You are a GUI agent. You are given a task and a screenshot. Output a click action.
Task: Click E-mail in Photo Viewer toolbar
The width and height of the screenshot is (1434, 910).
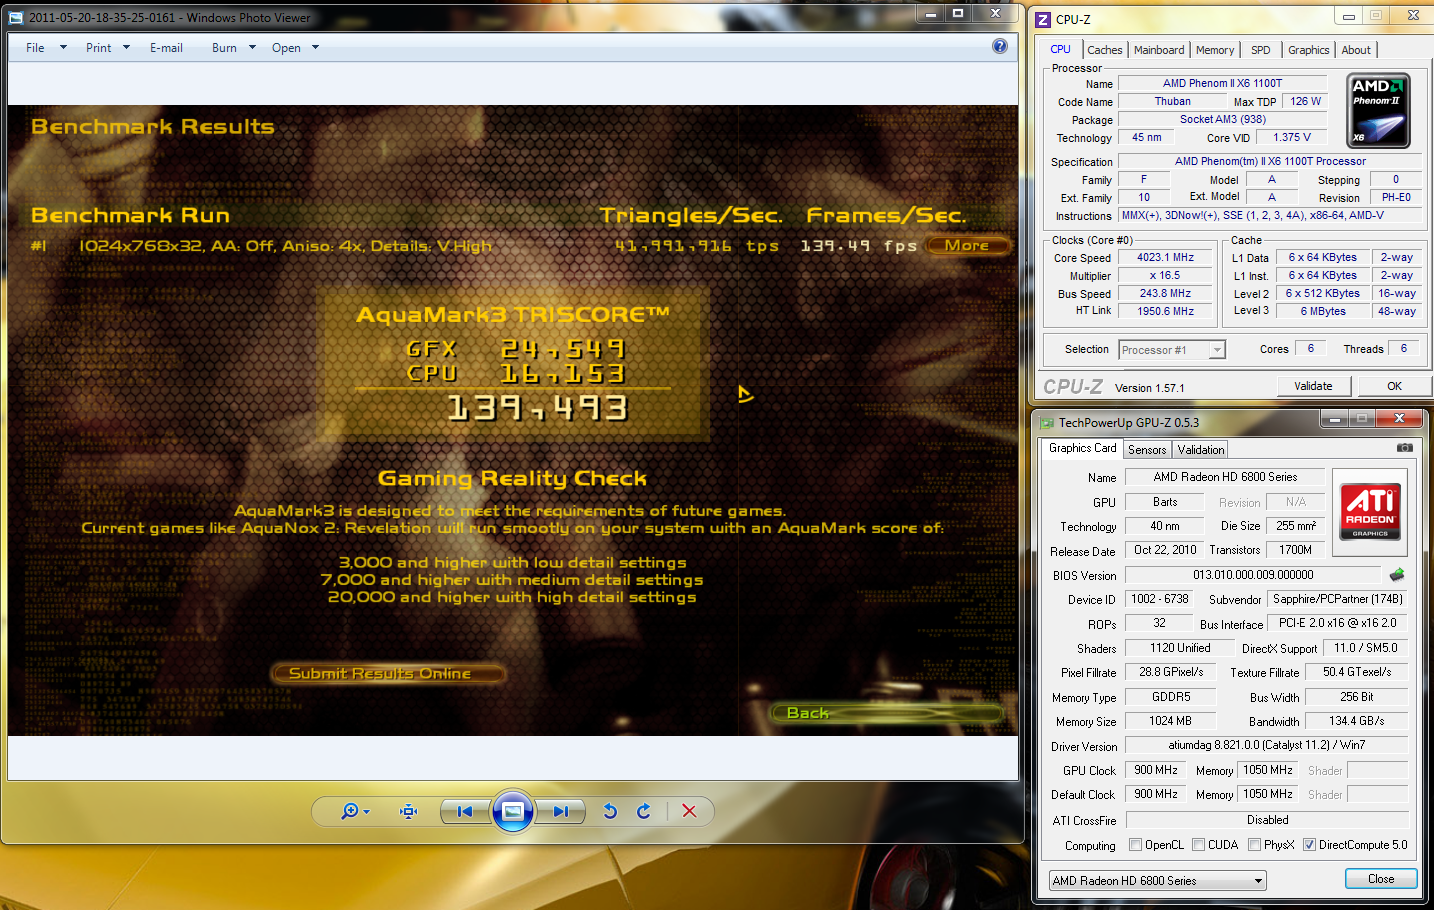tap(166, 47)
